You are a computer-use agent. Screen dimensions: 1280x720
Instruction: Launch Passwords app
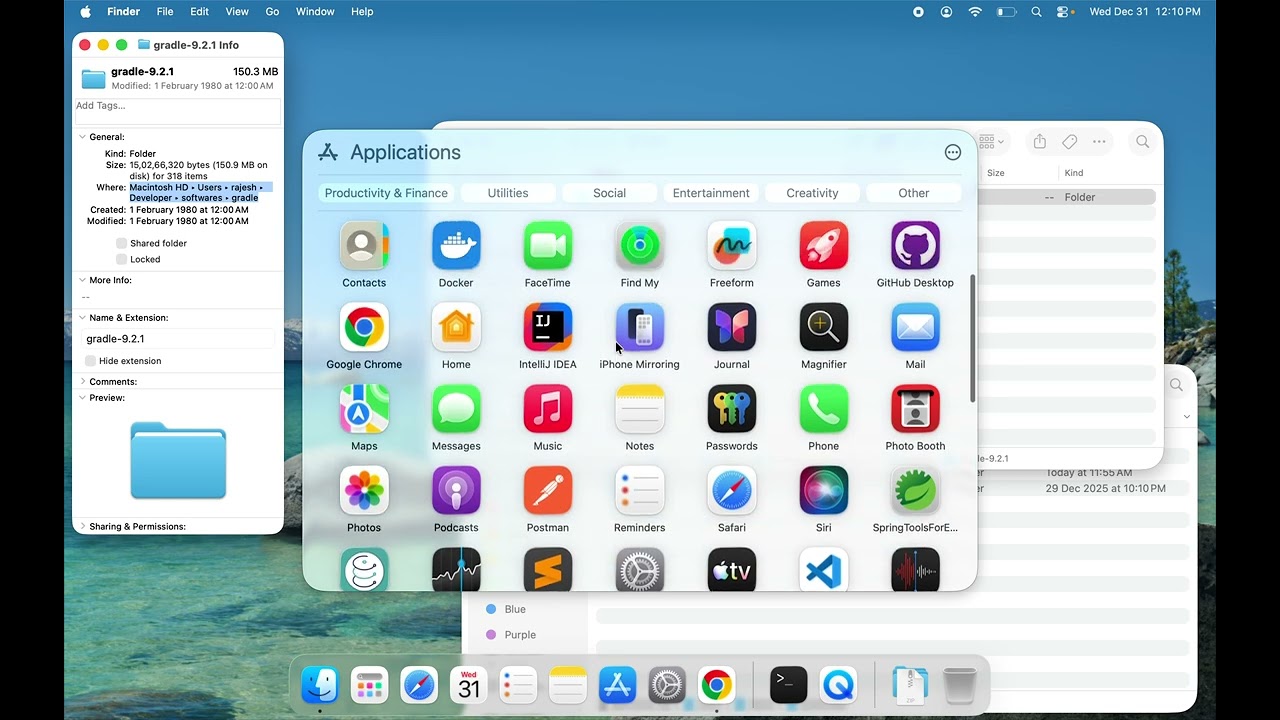tap(732, 410)
